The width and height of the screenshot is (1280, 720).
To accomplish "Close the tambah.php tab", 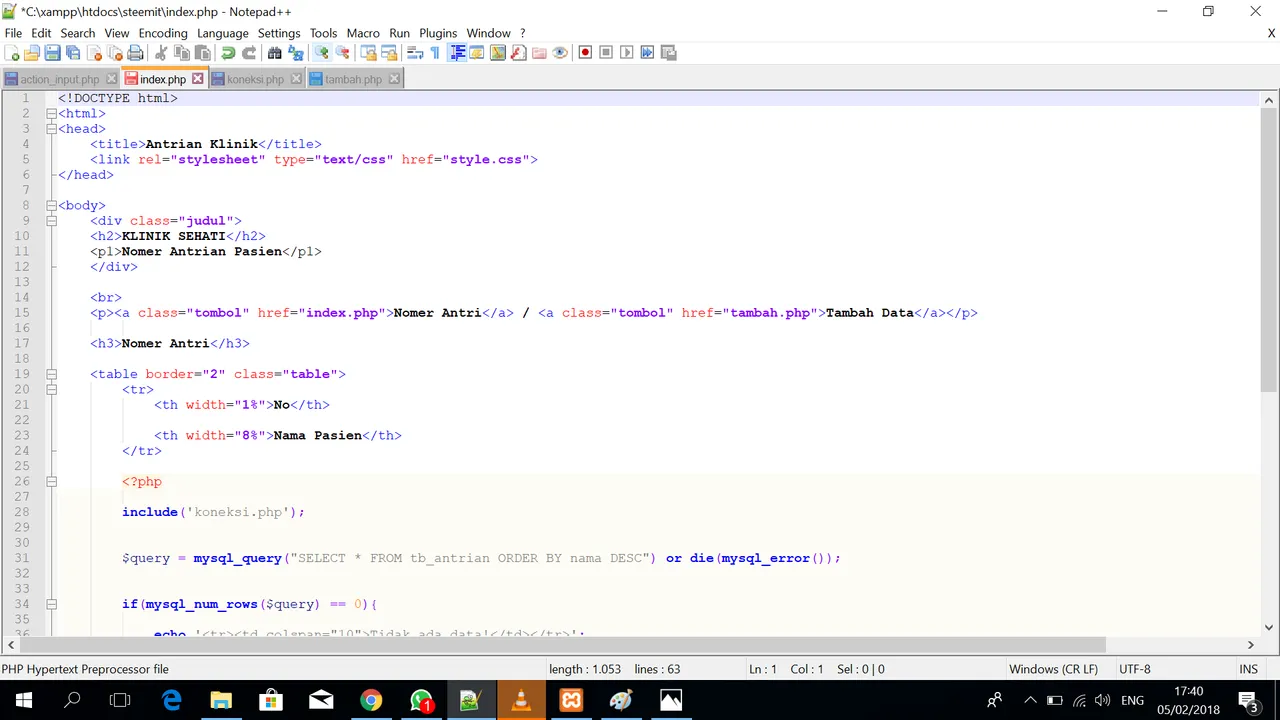I will click(394, 78).
